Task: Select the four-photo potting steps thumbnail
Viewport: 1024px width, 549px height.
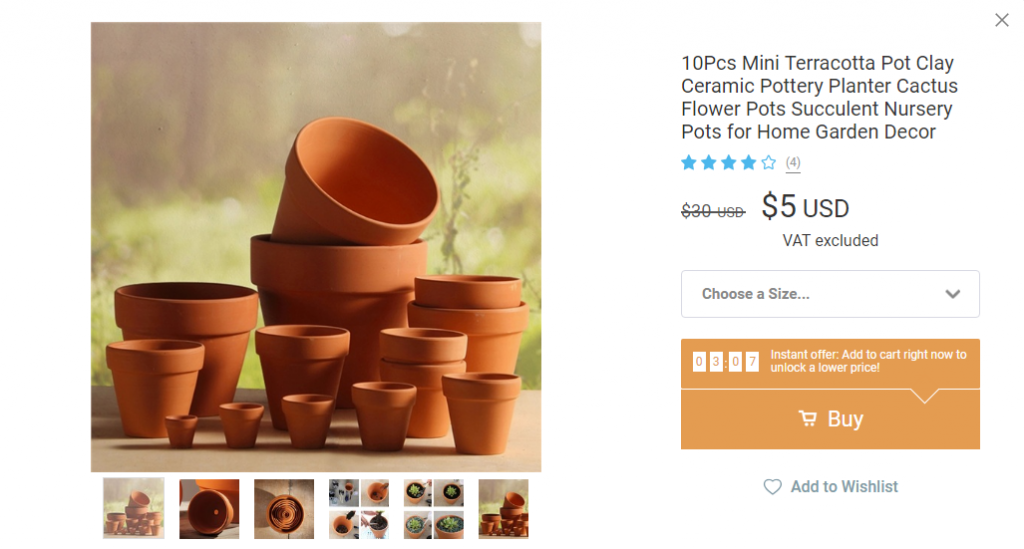Action: click(x=359, y=508)
